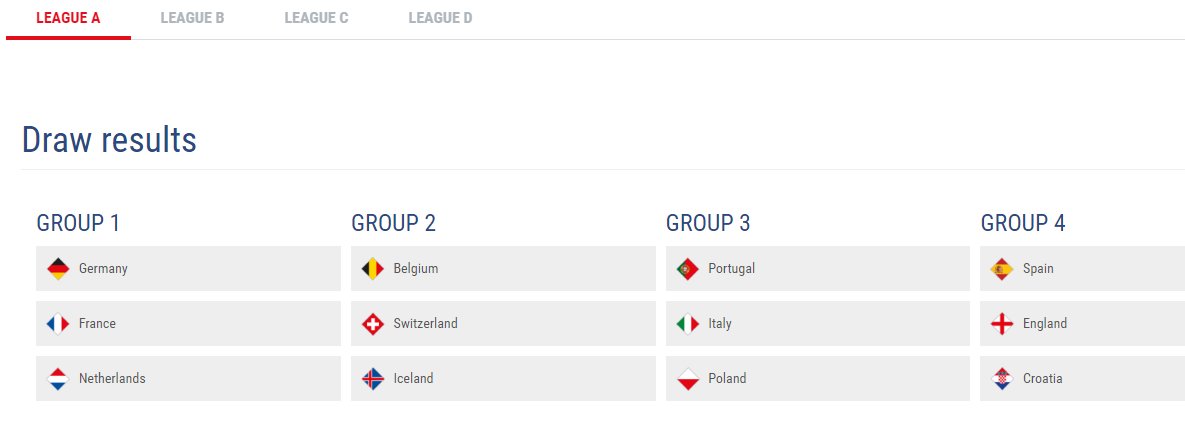Select the League A tab

tap(68, 18)
